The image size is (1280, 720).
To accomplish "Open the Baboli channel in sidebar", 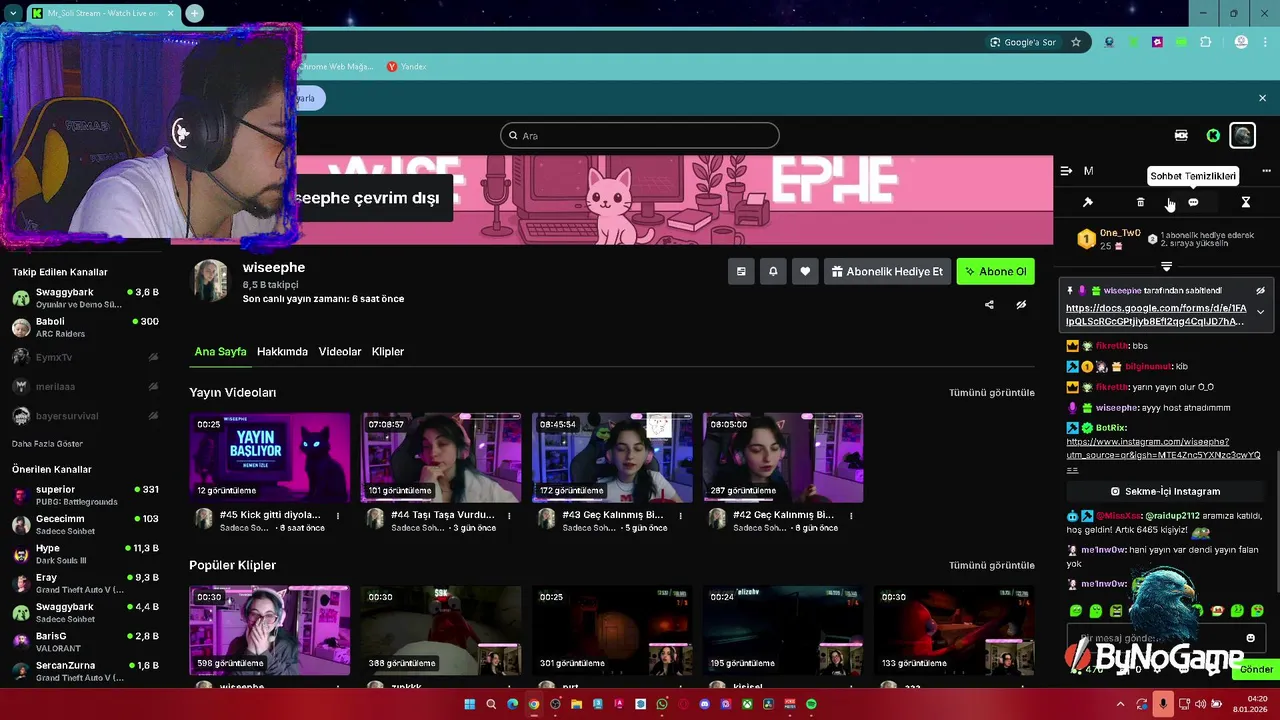I will (85, 327).
